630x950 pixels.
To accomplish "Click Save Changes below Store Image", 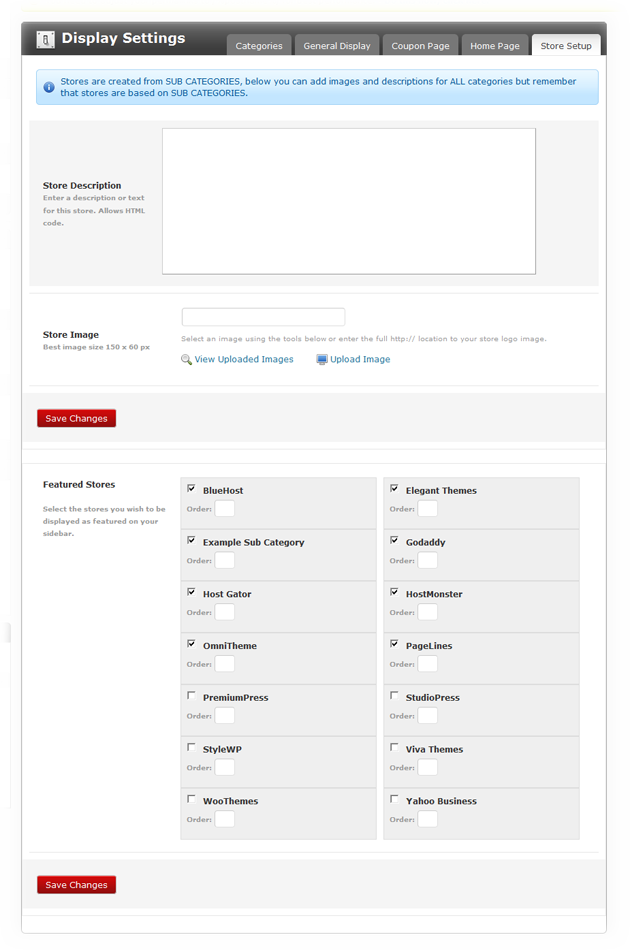I will (76, 418).
